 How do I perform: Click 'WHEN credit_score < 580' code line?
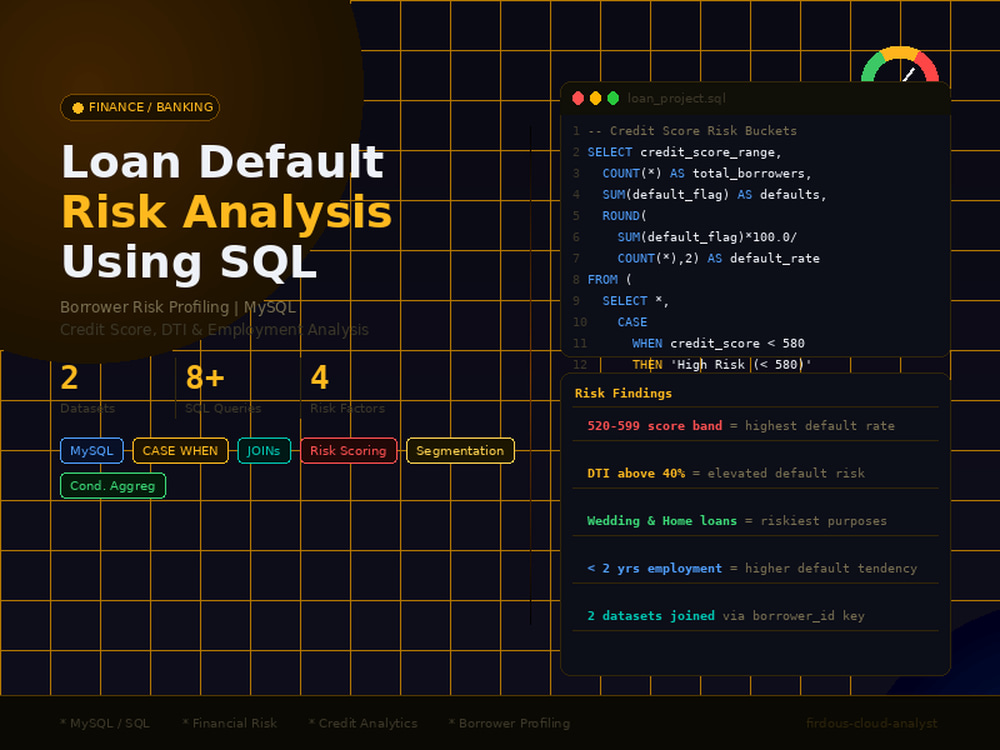click(718, 343)
